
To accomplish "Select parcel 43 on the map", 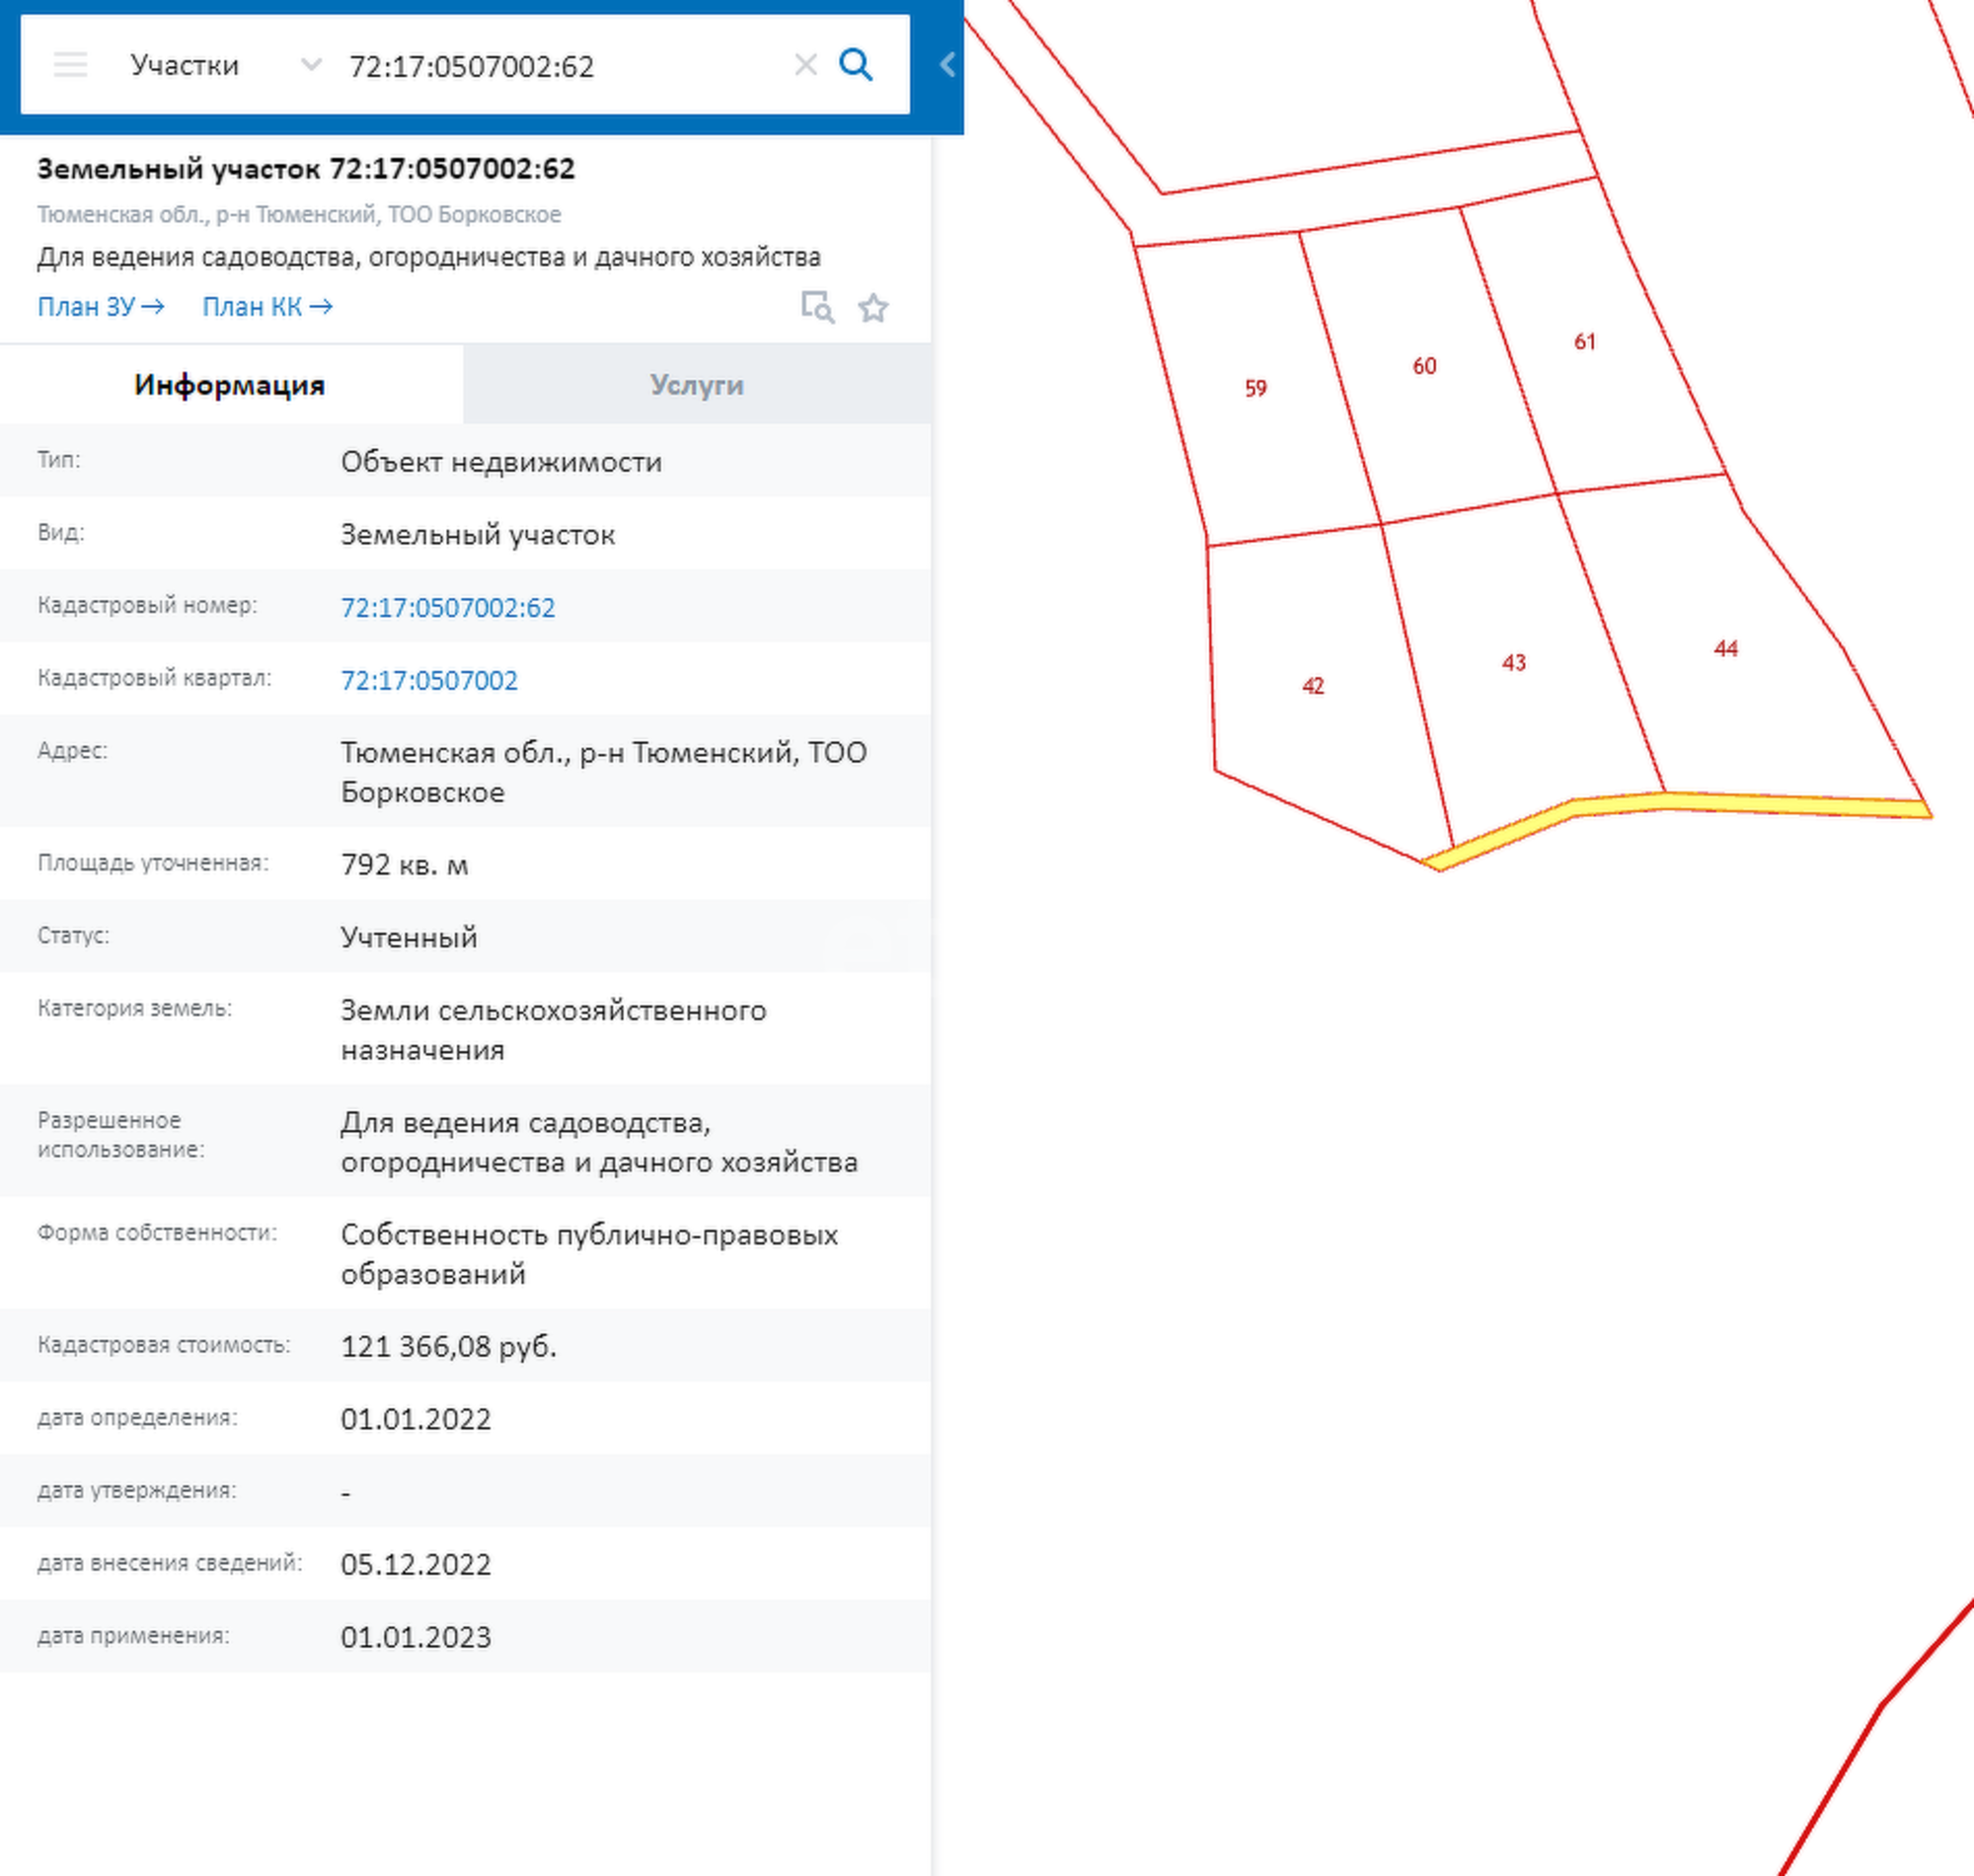I will 1514,663.
